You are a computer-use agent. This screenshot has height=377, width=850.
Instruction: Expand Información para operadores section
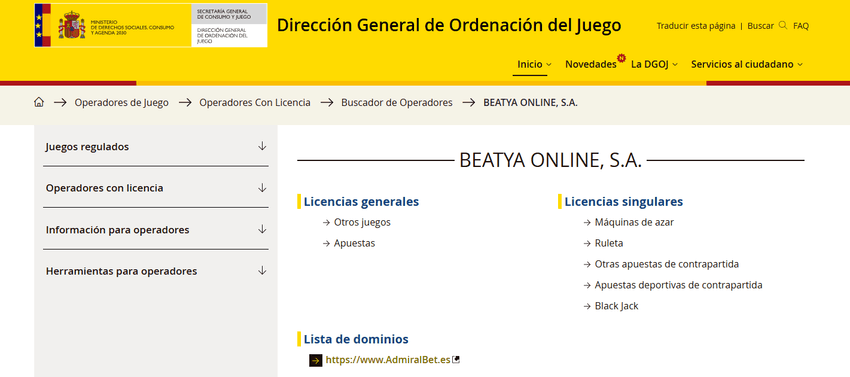tap(156, 229)
